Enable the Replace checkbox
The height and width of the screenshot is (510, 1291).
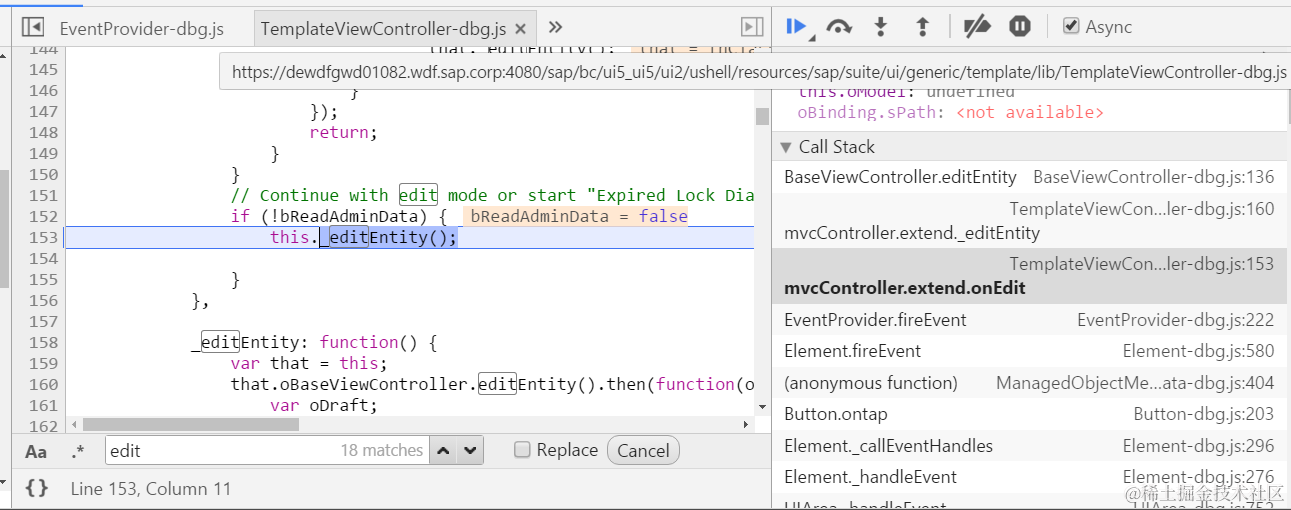point(522,450)
